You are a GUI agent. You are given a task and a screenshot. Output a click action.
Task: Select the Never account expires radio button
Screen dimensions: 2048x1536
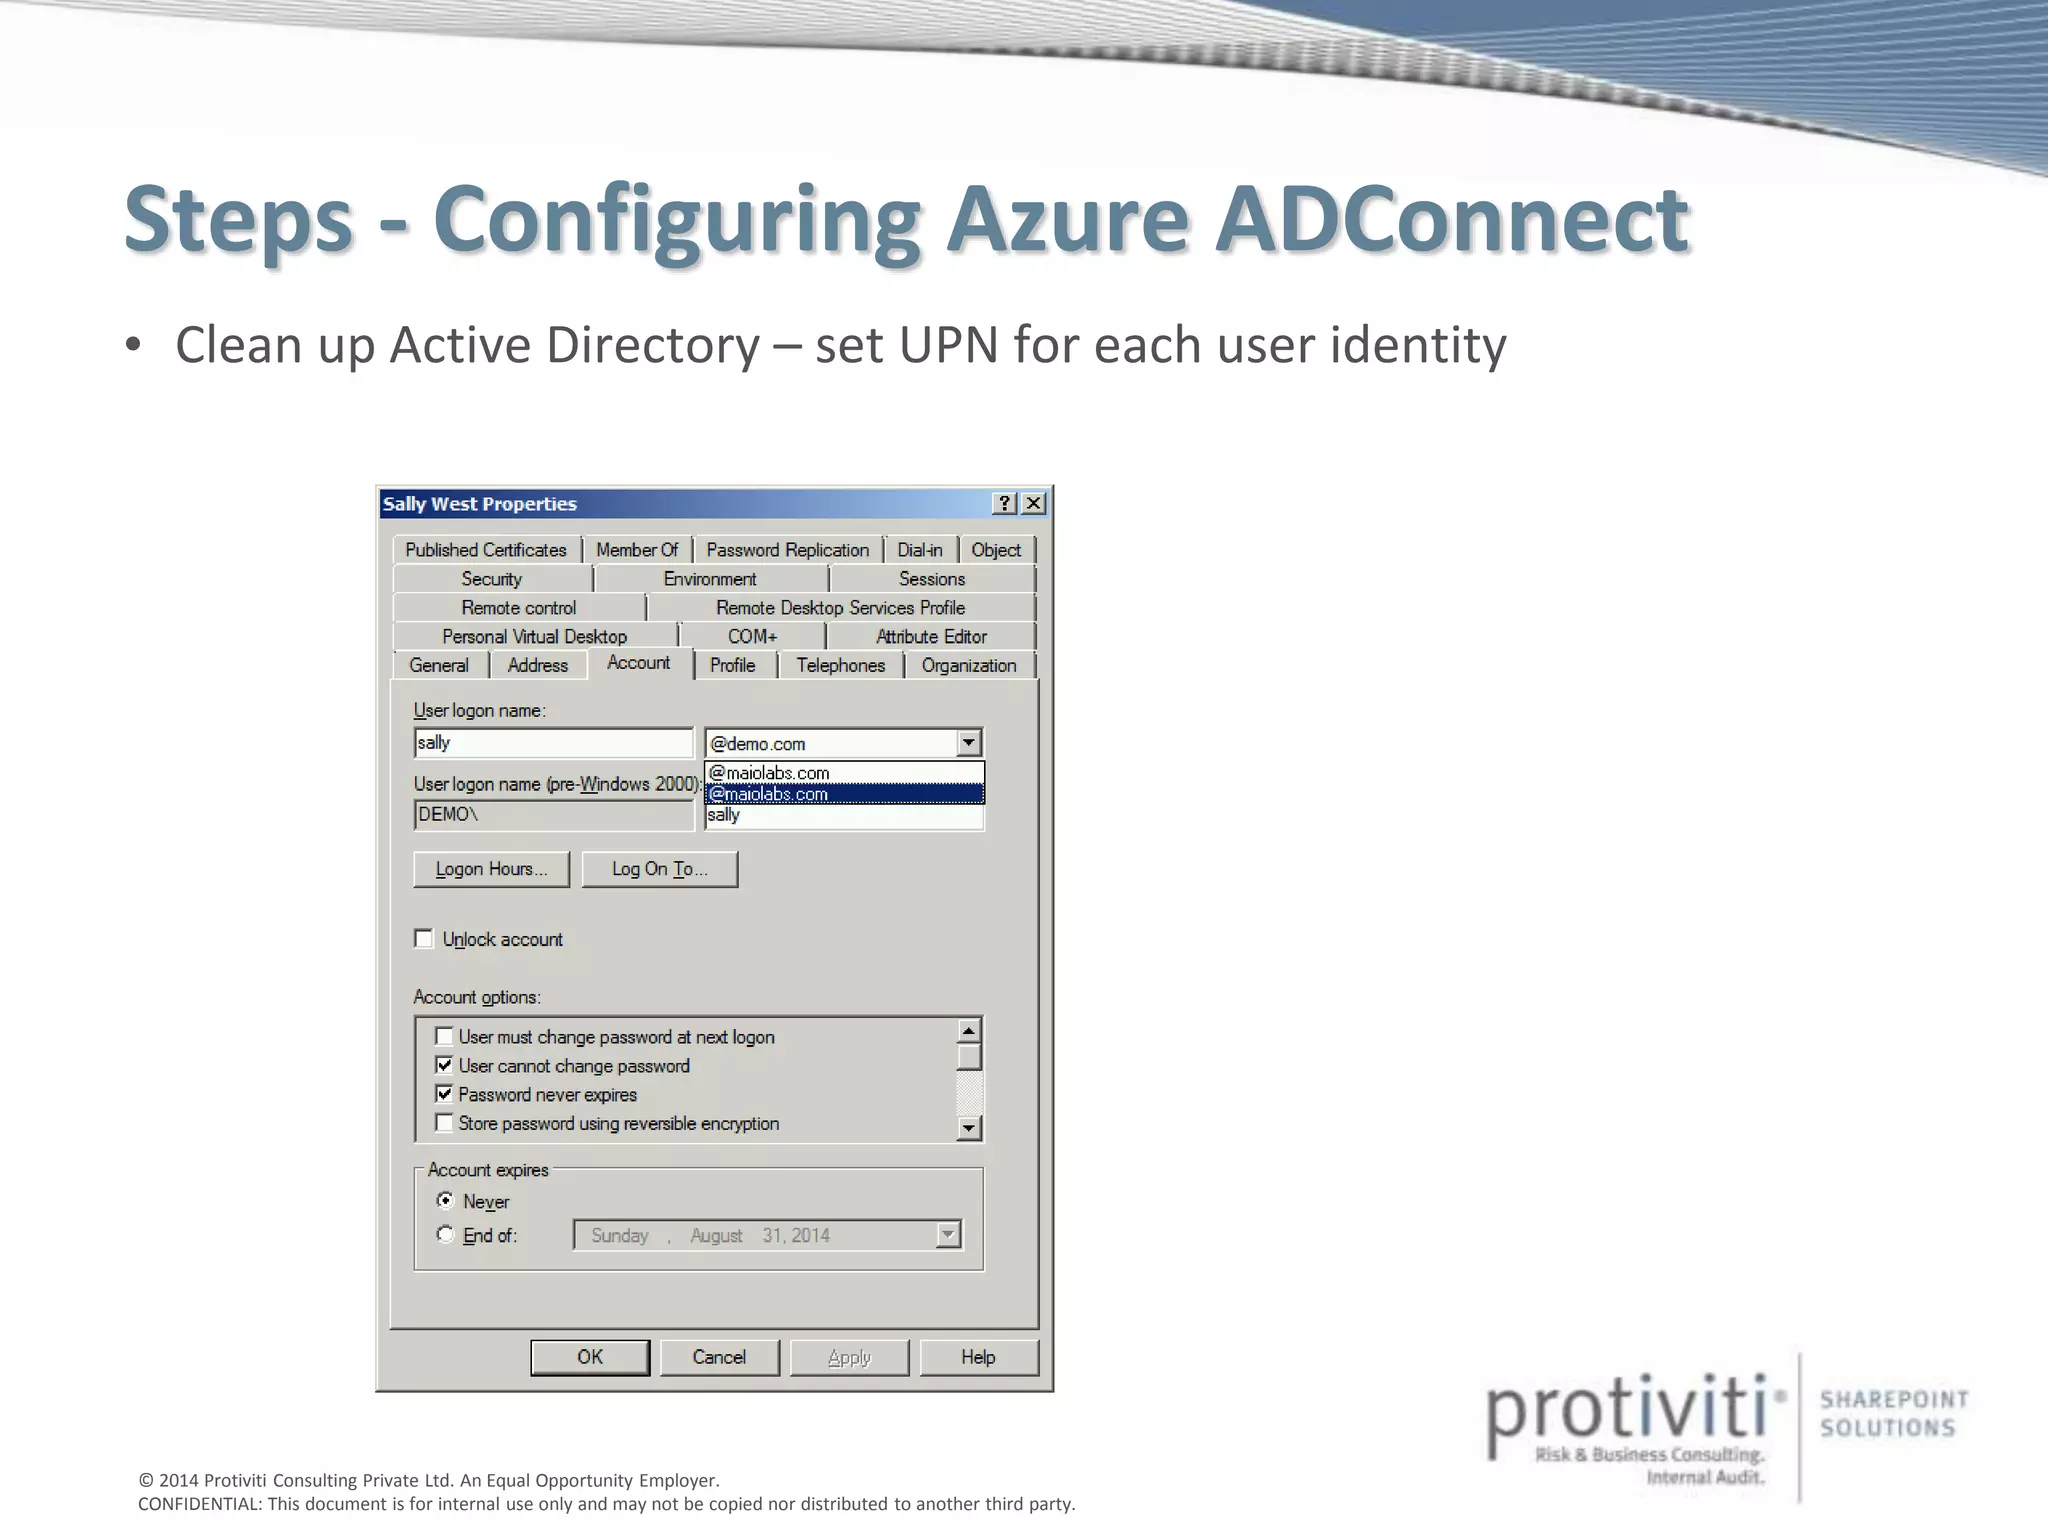pos(446,1200)
